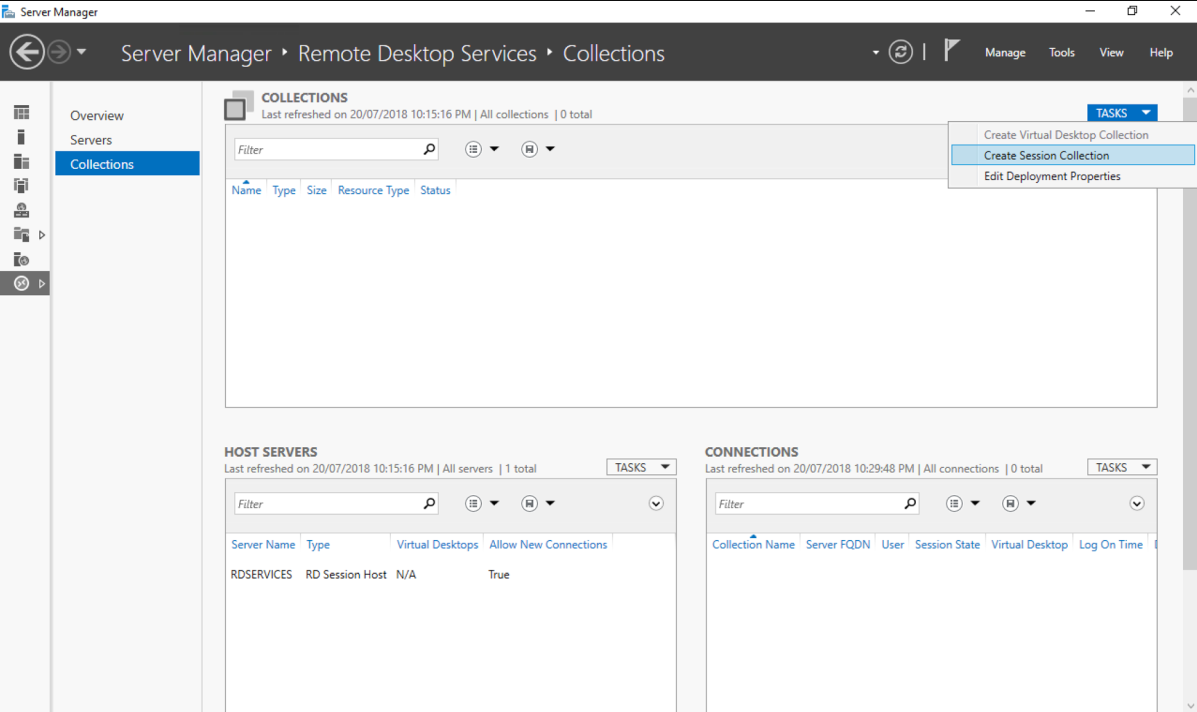Select Remote Desktop Services sidebar icon

(21, 283)
